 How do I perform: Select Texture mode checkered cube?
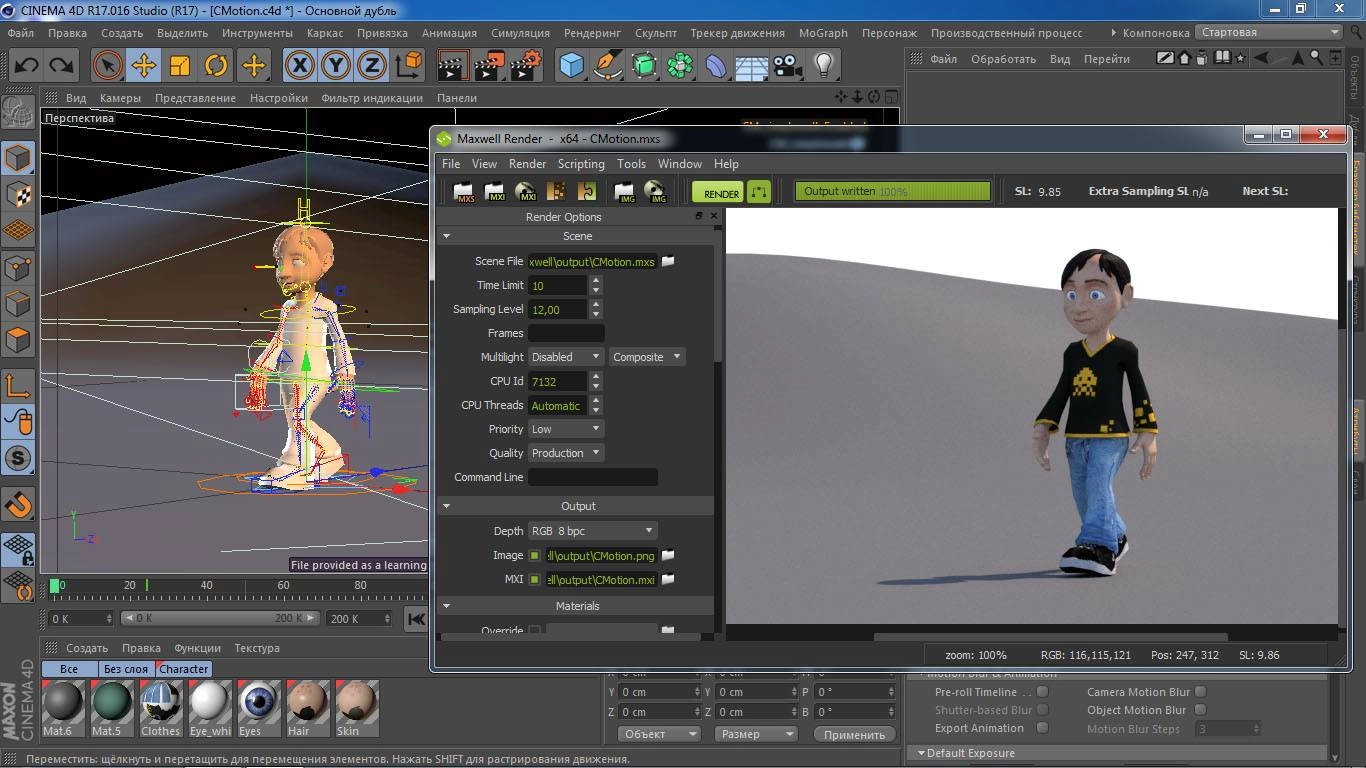tap(18, 194)
